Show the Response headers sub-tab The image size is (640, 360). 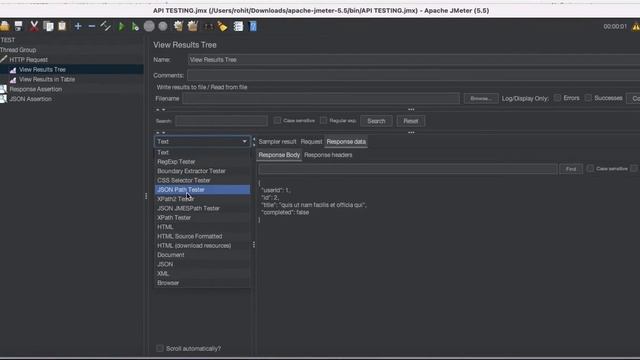328,155
